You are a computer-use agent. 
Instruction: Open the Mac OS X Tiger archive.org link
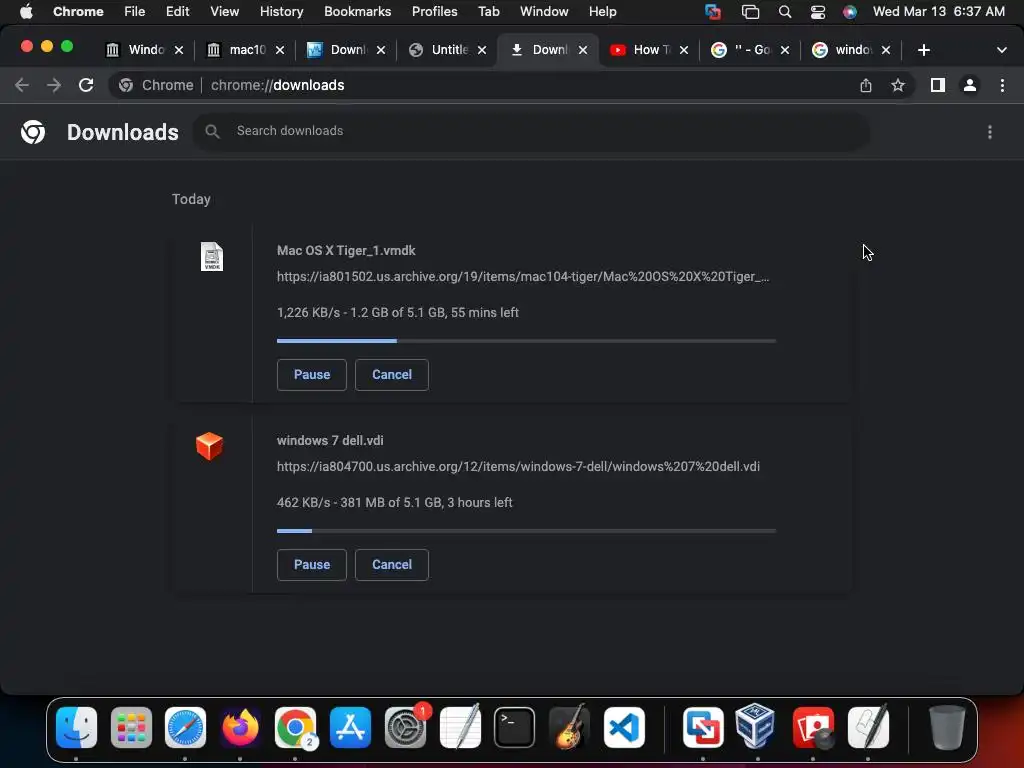click(x=523, y=277)
